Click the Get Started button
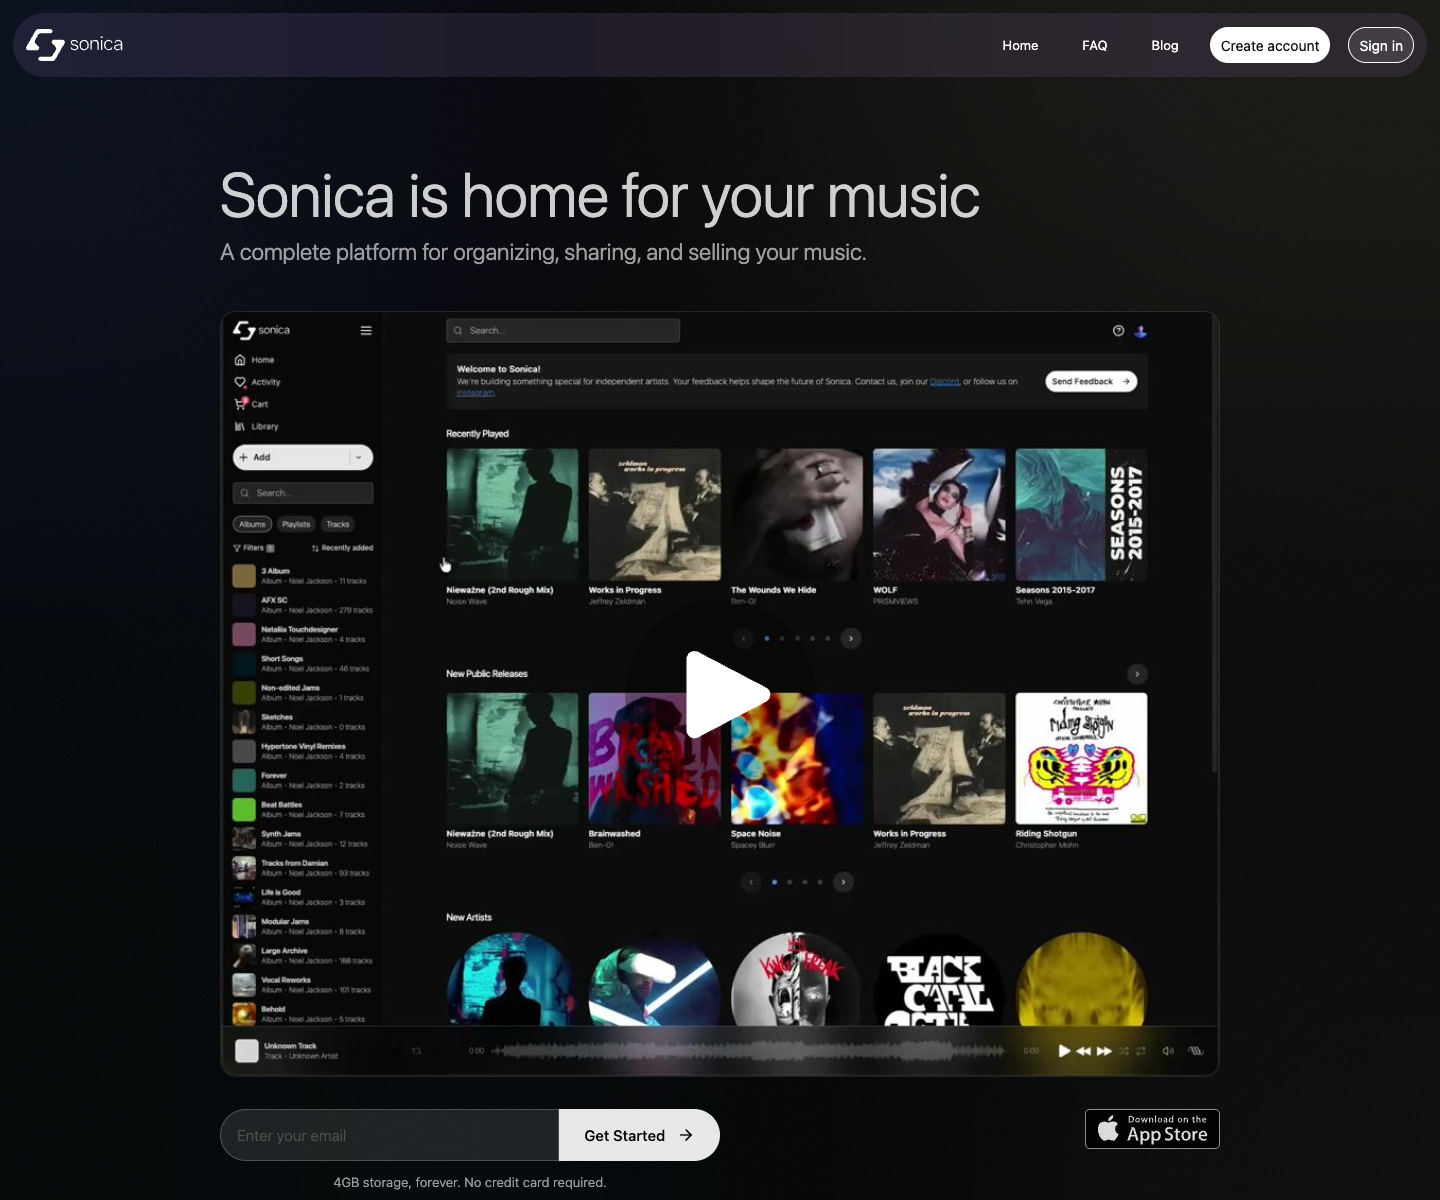The image size is (1440, 1200). click(639, 1135)
